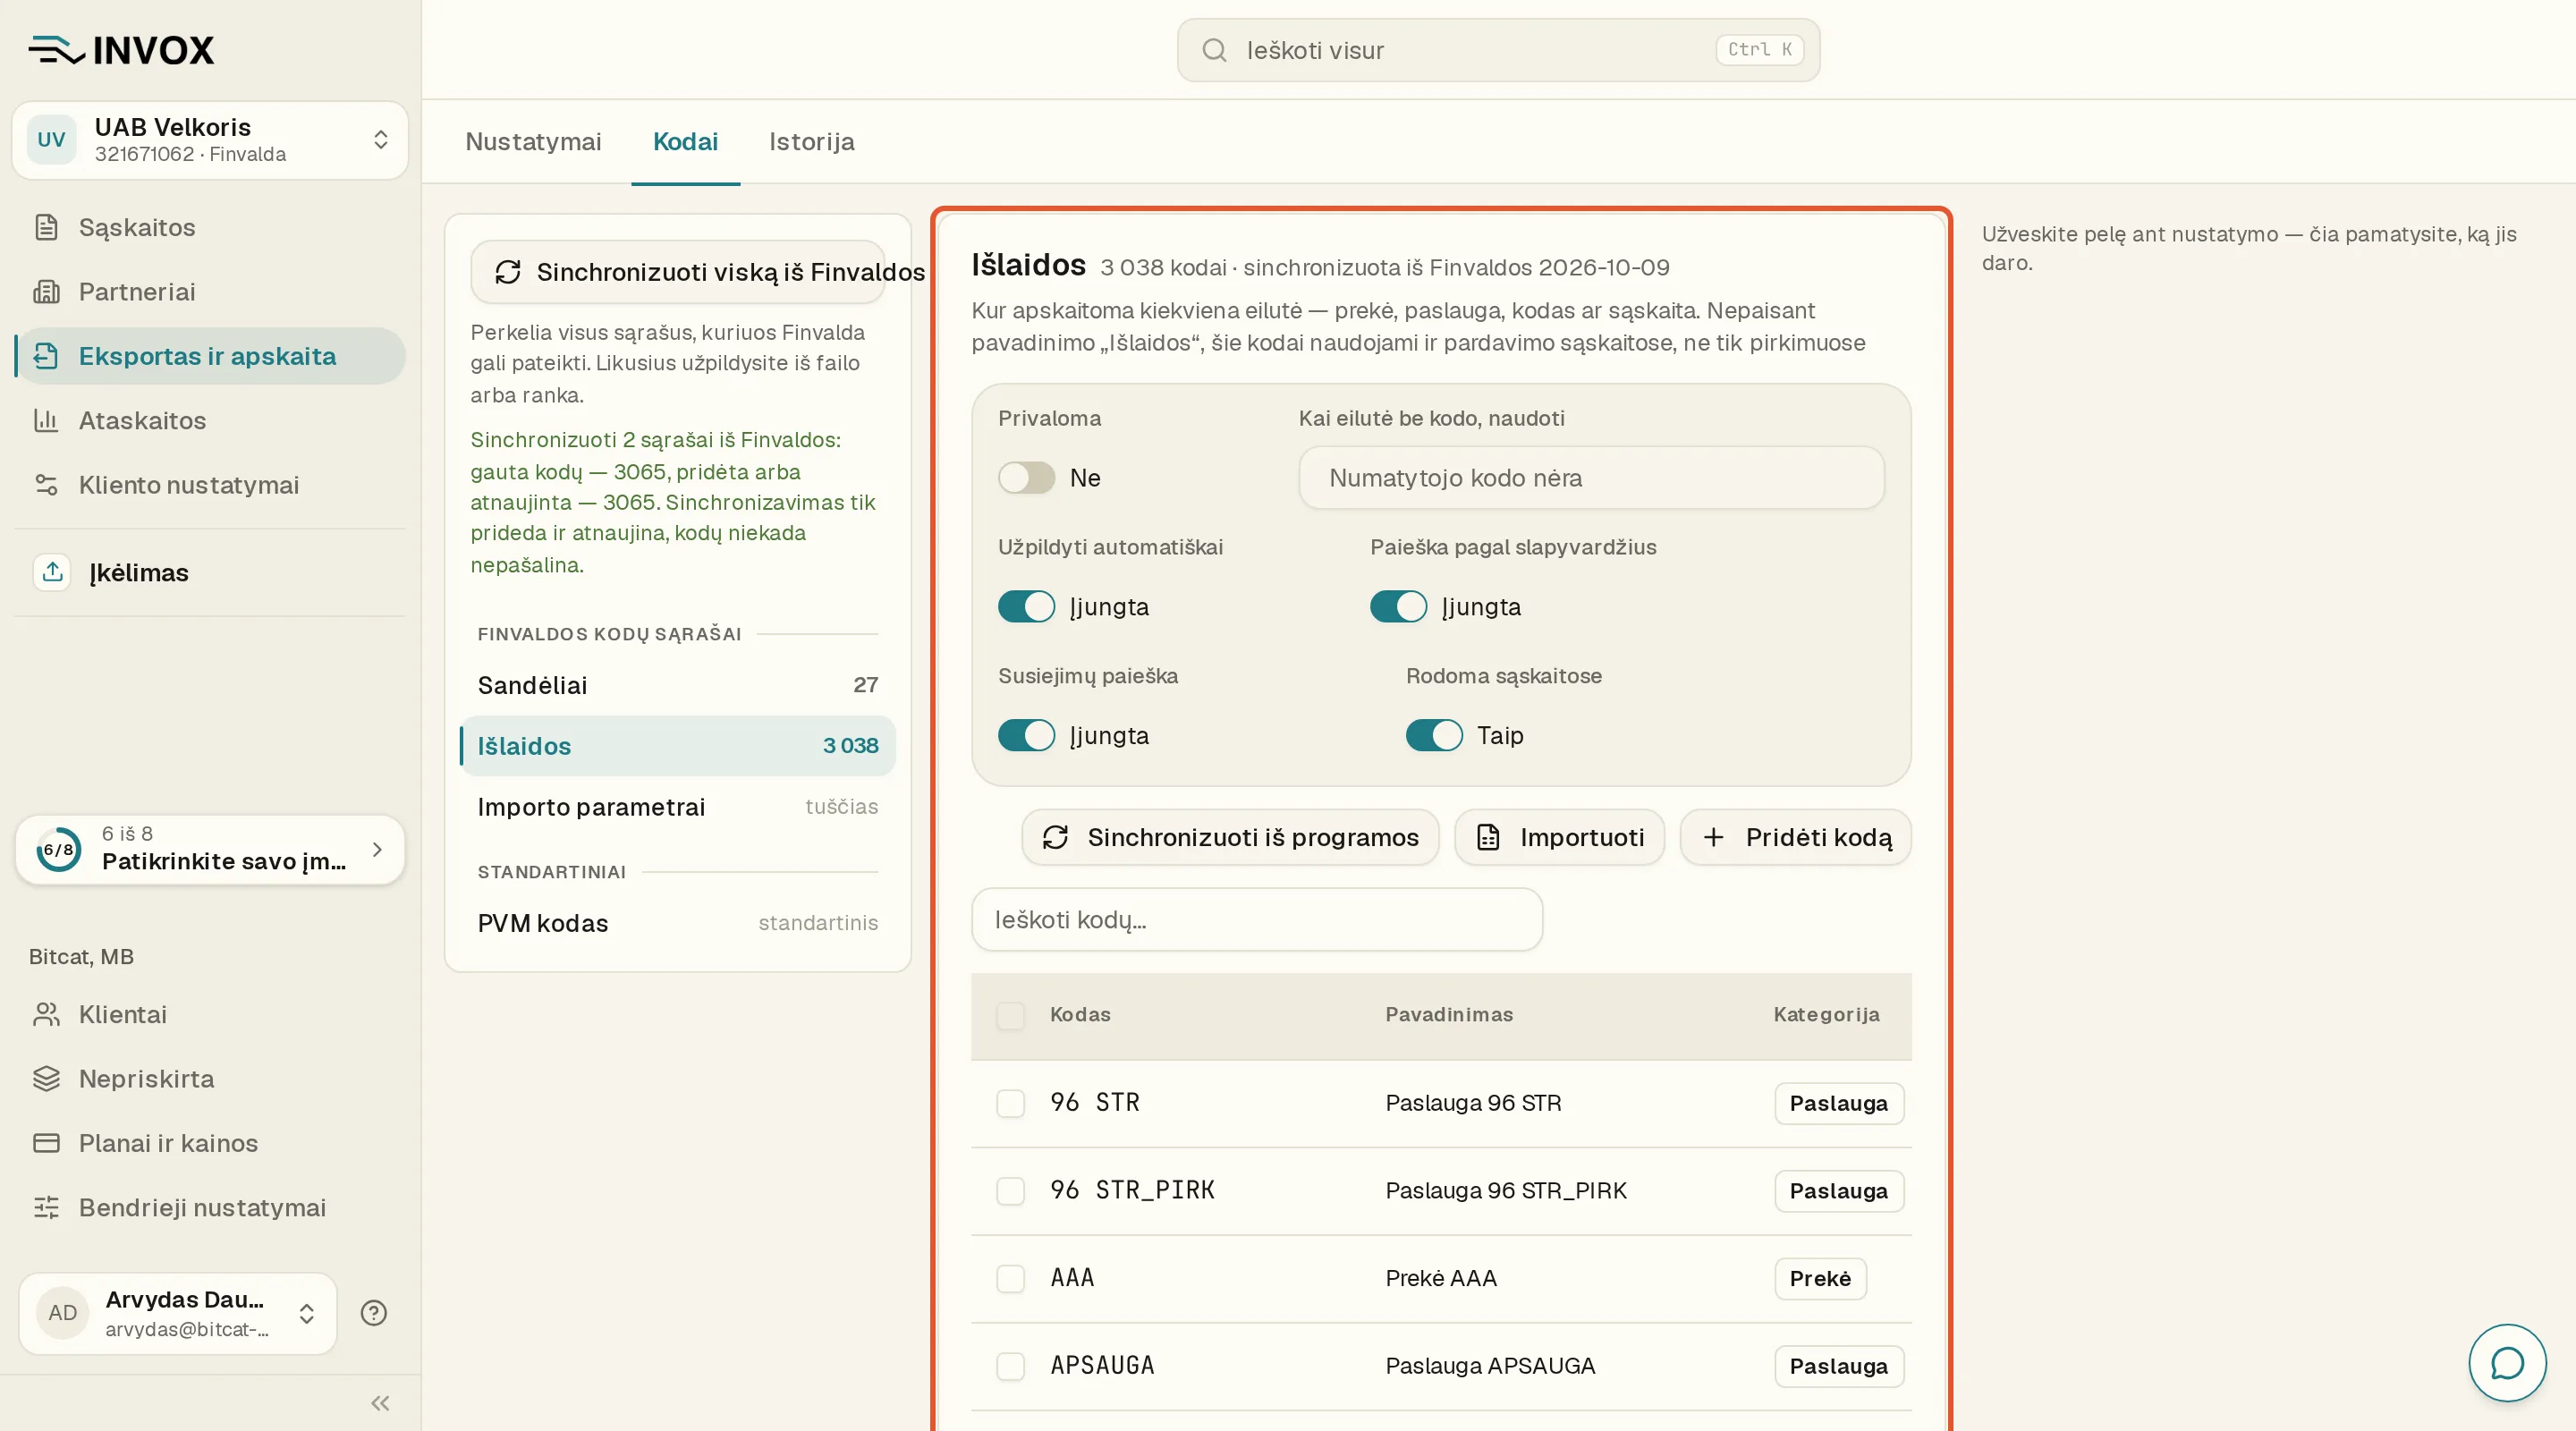Image resolution: width=2576 pixels, height=1431 pixels.
Task: Select Sandėliai code list
Action: (x=677, y=685)
